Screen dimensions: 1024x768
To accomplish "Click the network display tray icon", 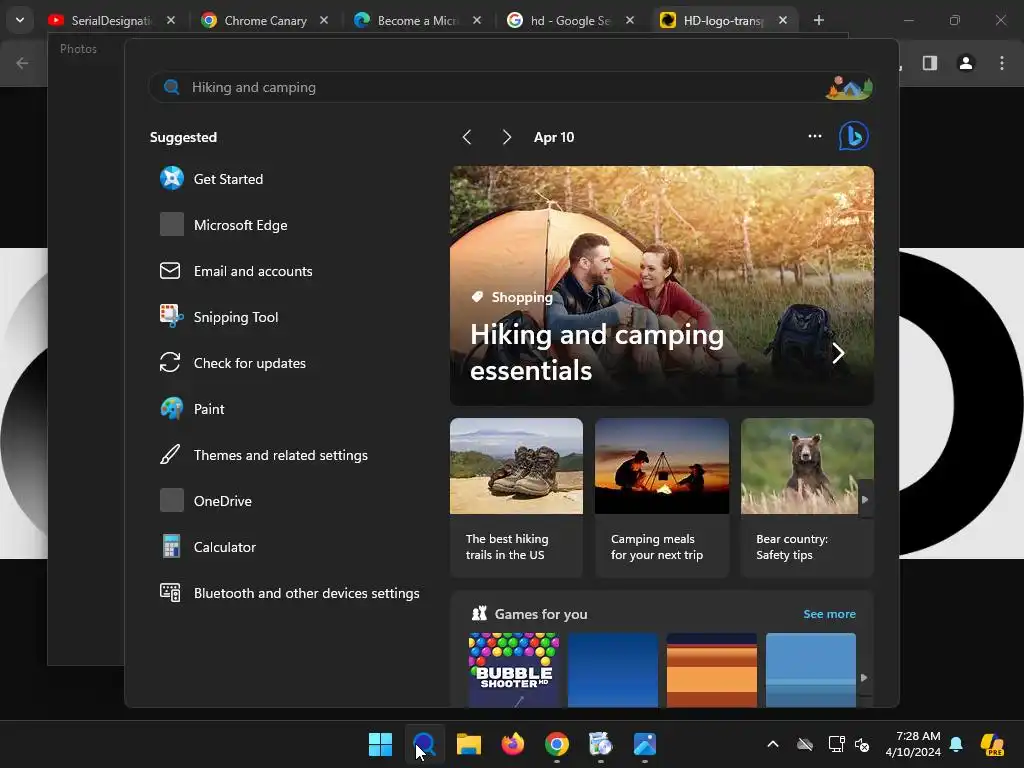I will [x=836, y=744].
